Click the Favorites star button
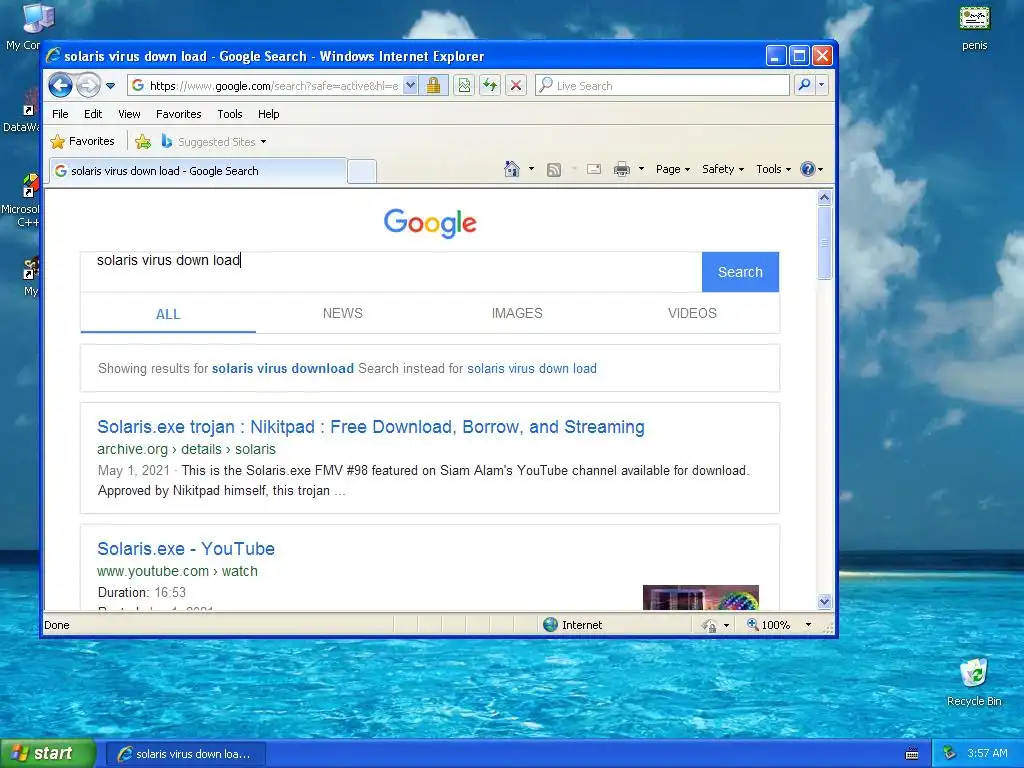1024x768 pixels. click(x=83, y=141)
